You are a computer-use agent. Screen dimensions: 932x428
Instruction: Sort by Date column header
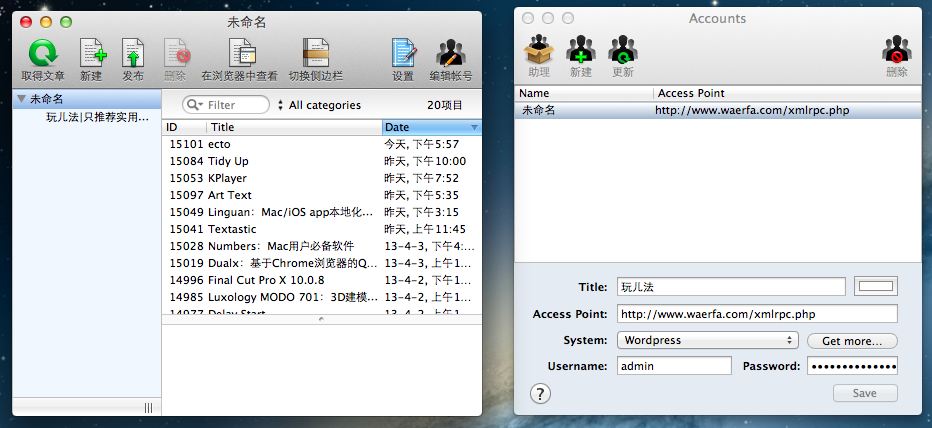coord(432,127)
